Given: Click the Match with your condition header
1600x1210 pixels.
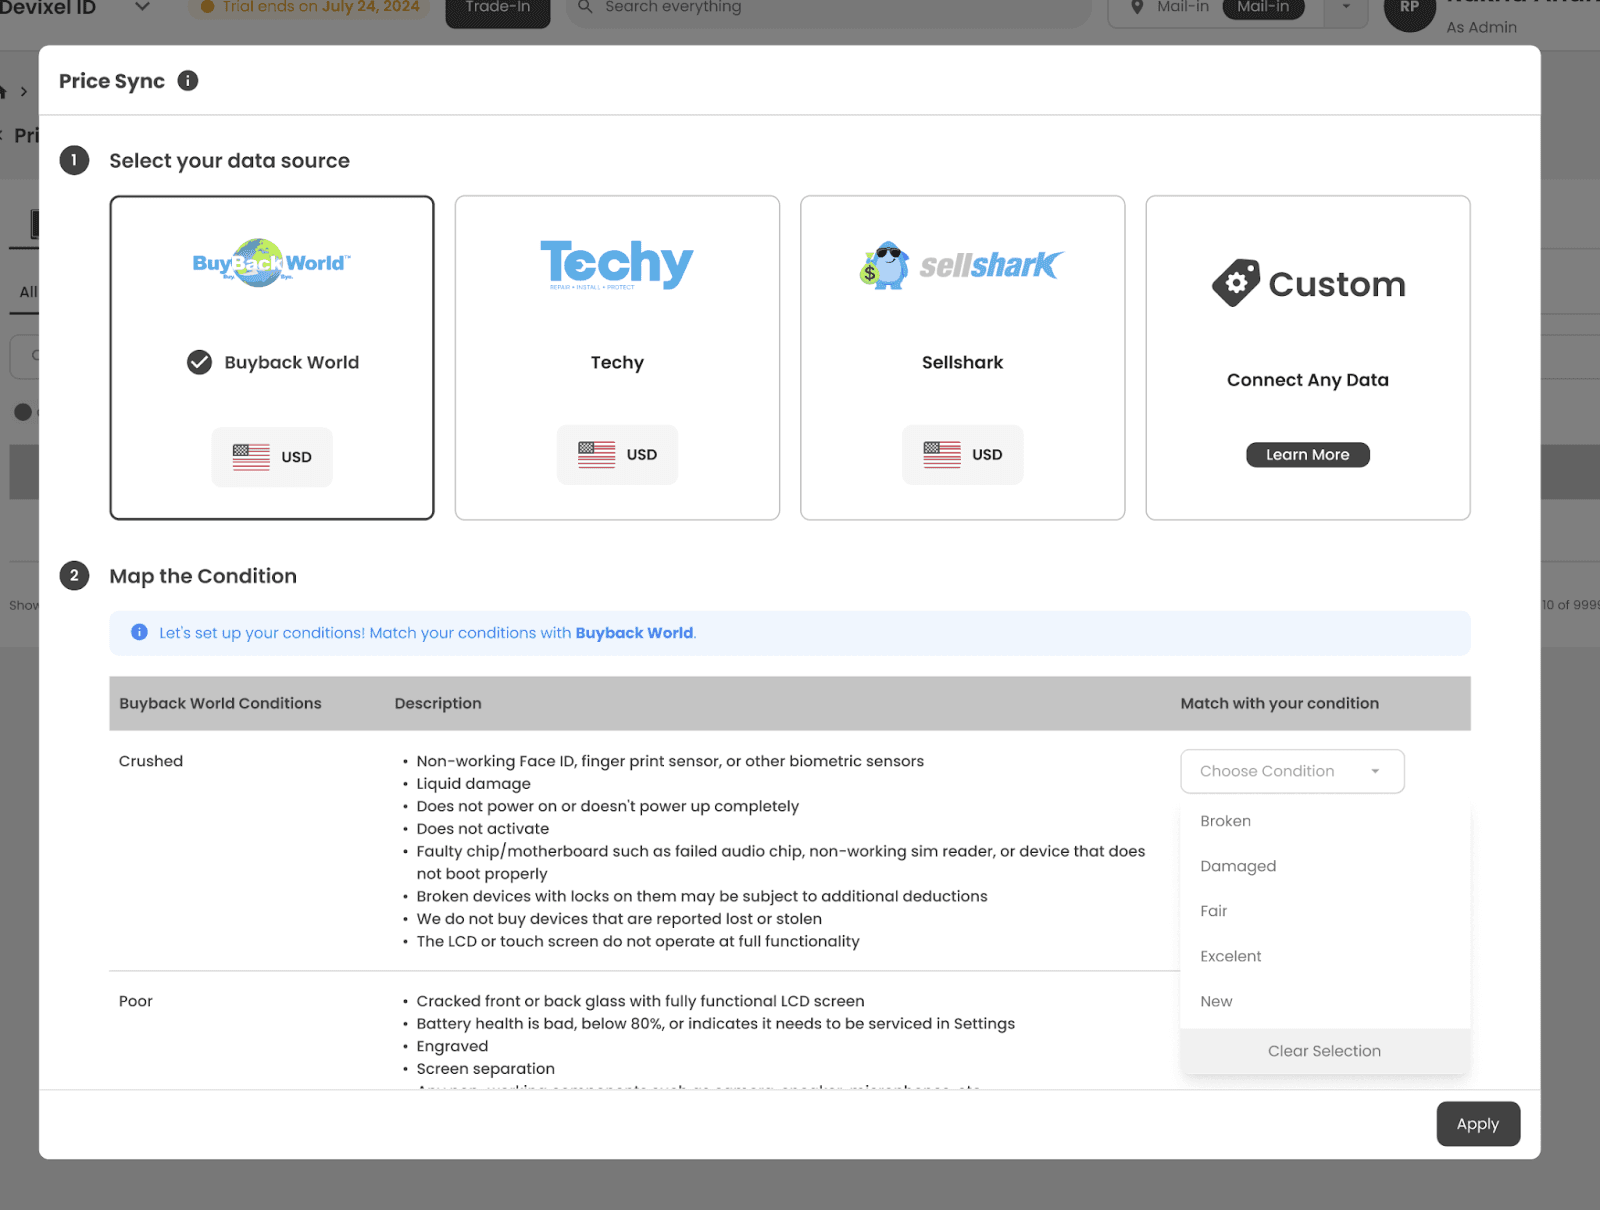Looking at the screenshot, I should 1280,703.
